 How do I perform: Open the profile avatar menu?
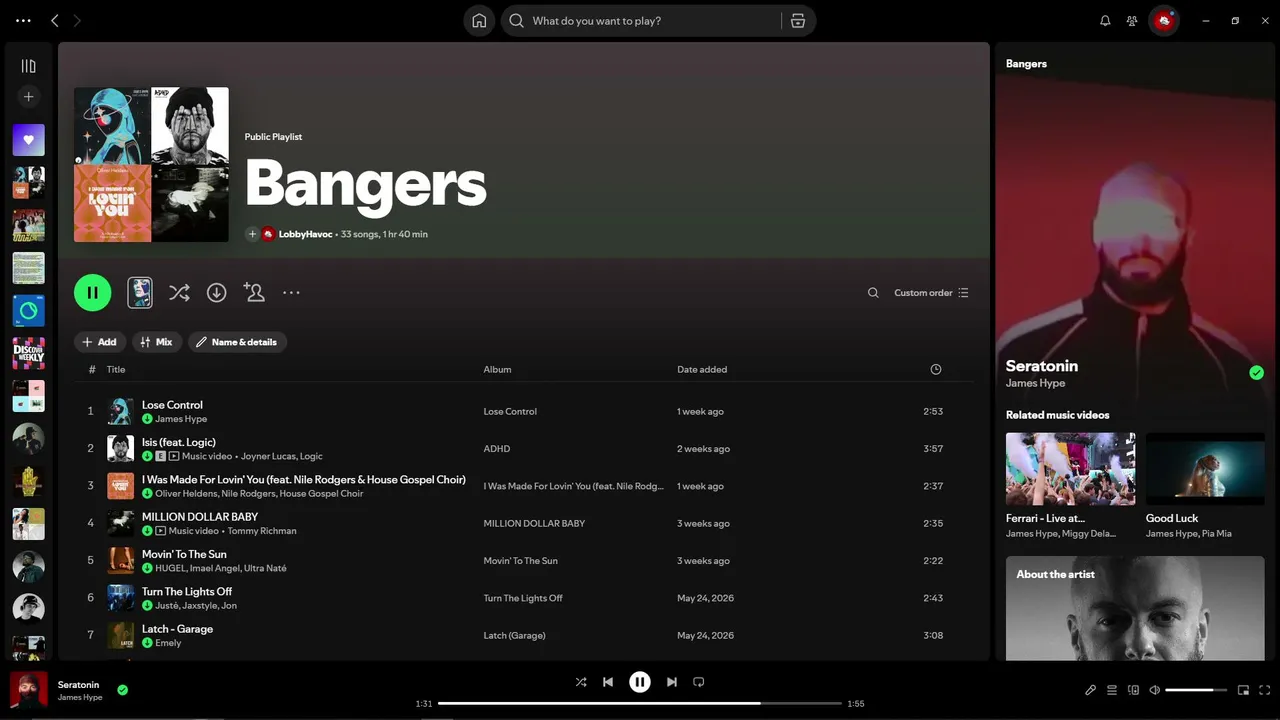click(1164, 21)
